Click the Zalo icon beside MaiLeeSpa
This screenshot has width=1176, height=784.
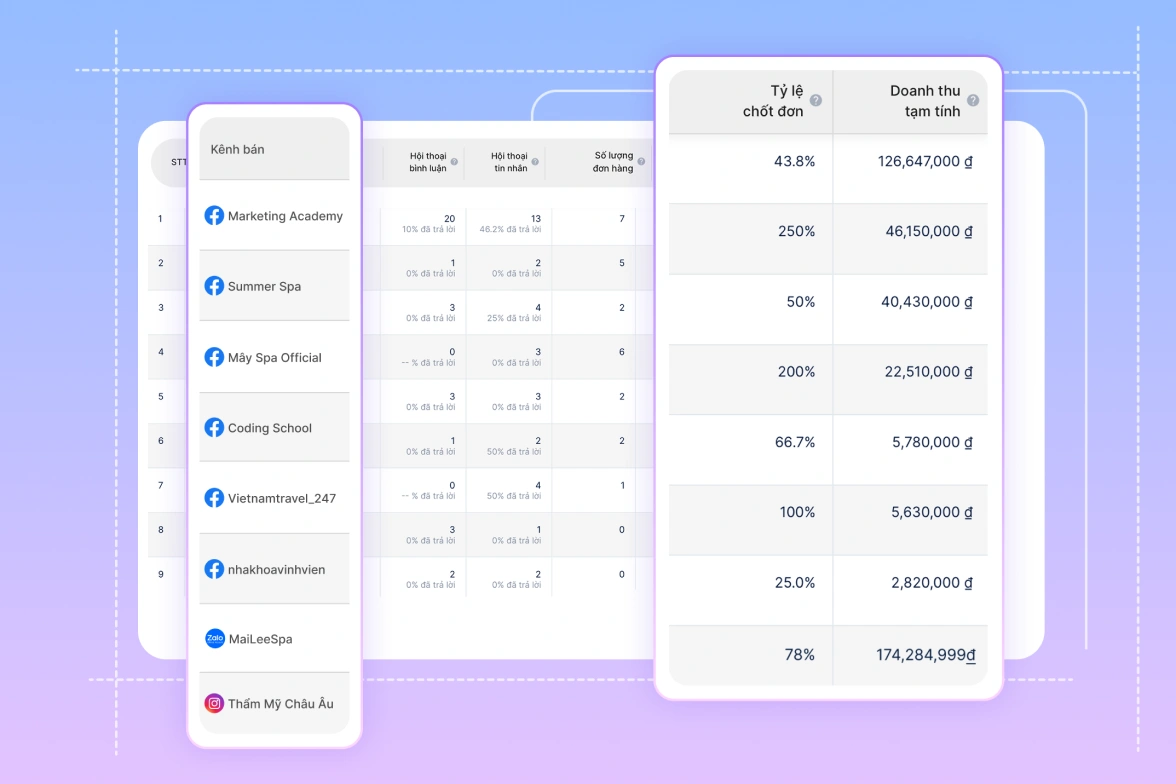(x=214, y=639)
